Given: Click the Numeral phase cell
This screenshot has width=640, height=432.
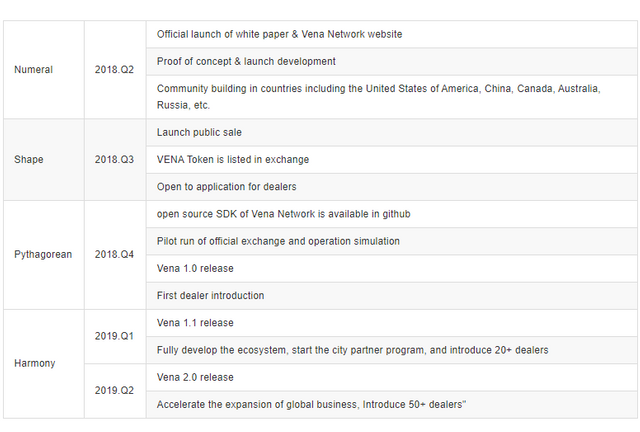Looking at the screenshot, I should [34, 70].
